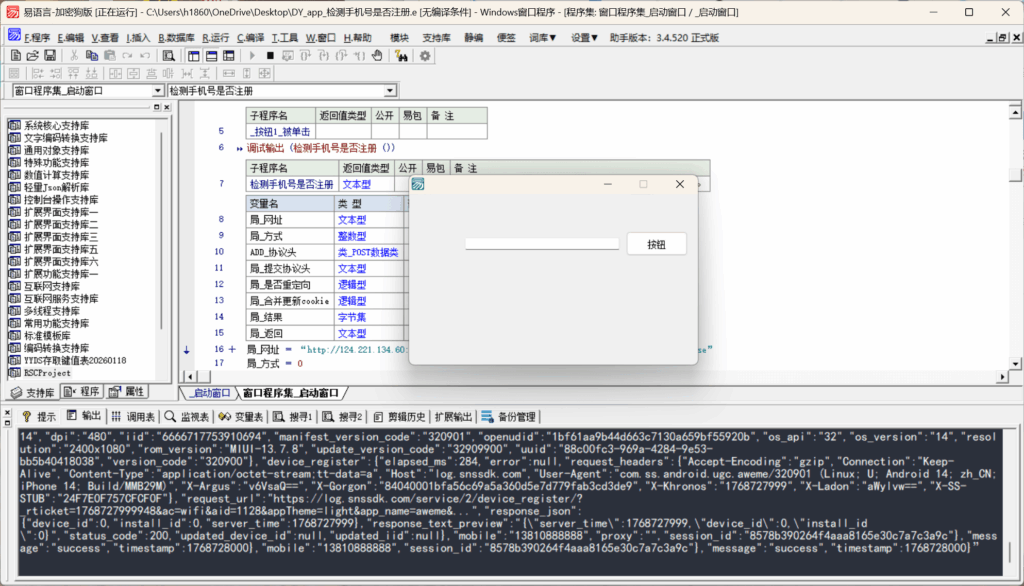Screen dimensions: 1024x586
Task: Open the C.编译 menu
Action: click(x=252, y=37)
